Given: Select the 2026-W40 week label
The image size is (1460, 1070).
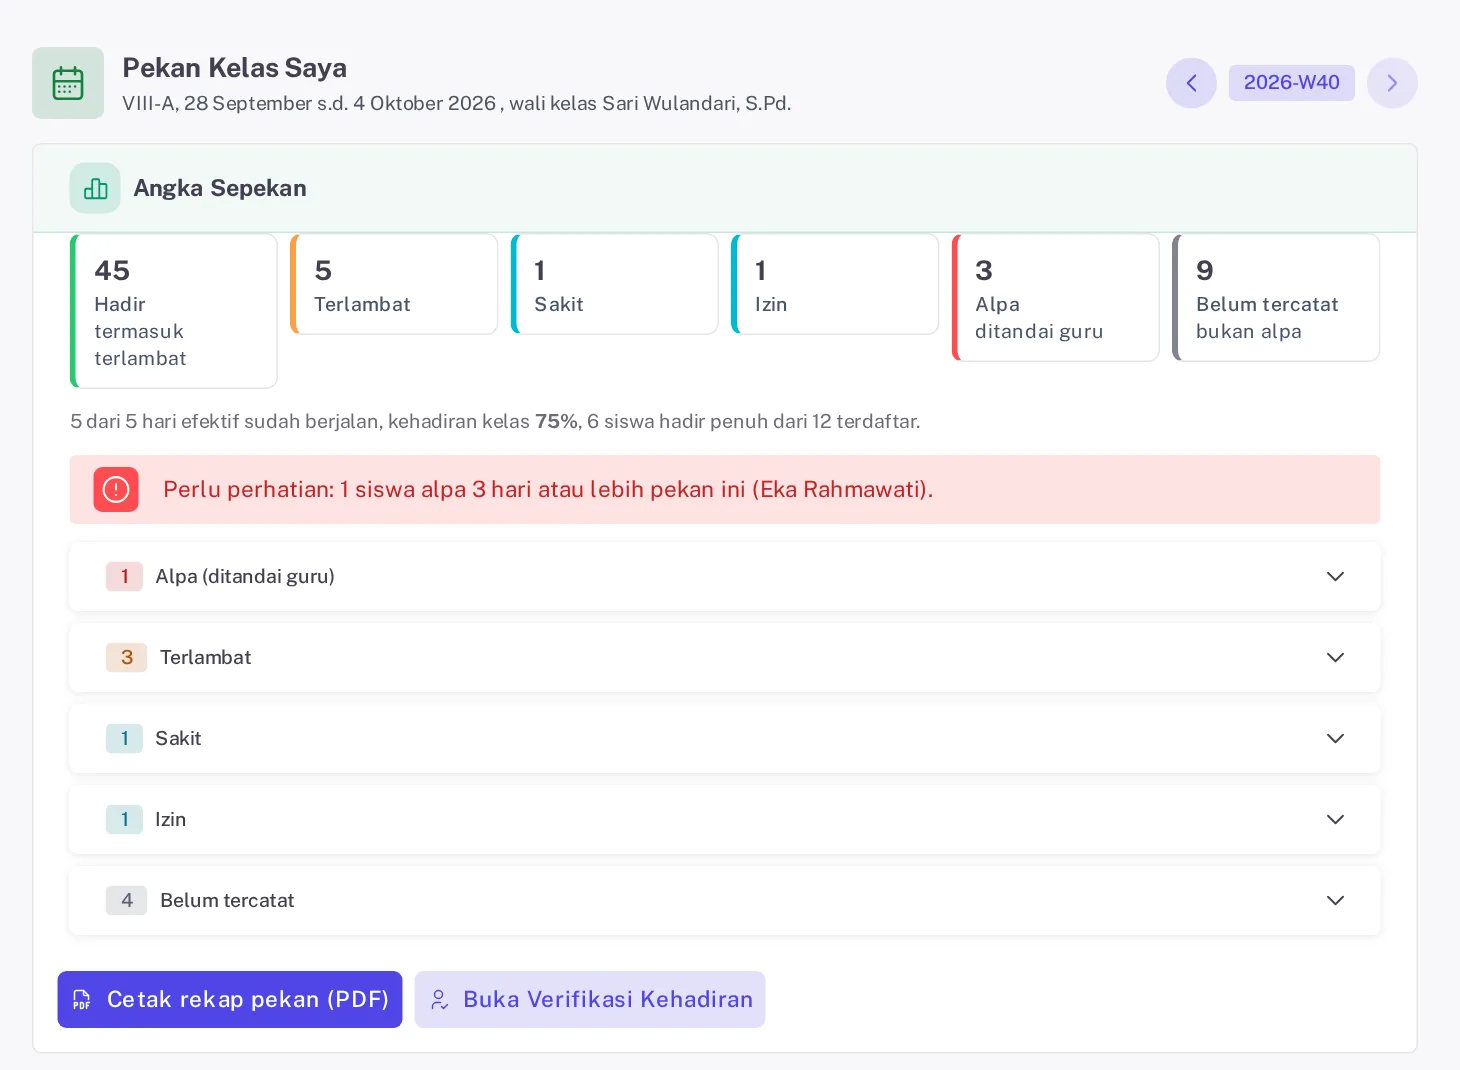Looking at the screenshot, I should pos(1292,83).
